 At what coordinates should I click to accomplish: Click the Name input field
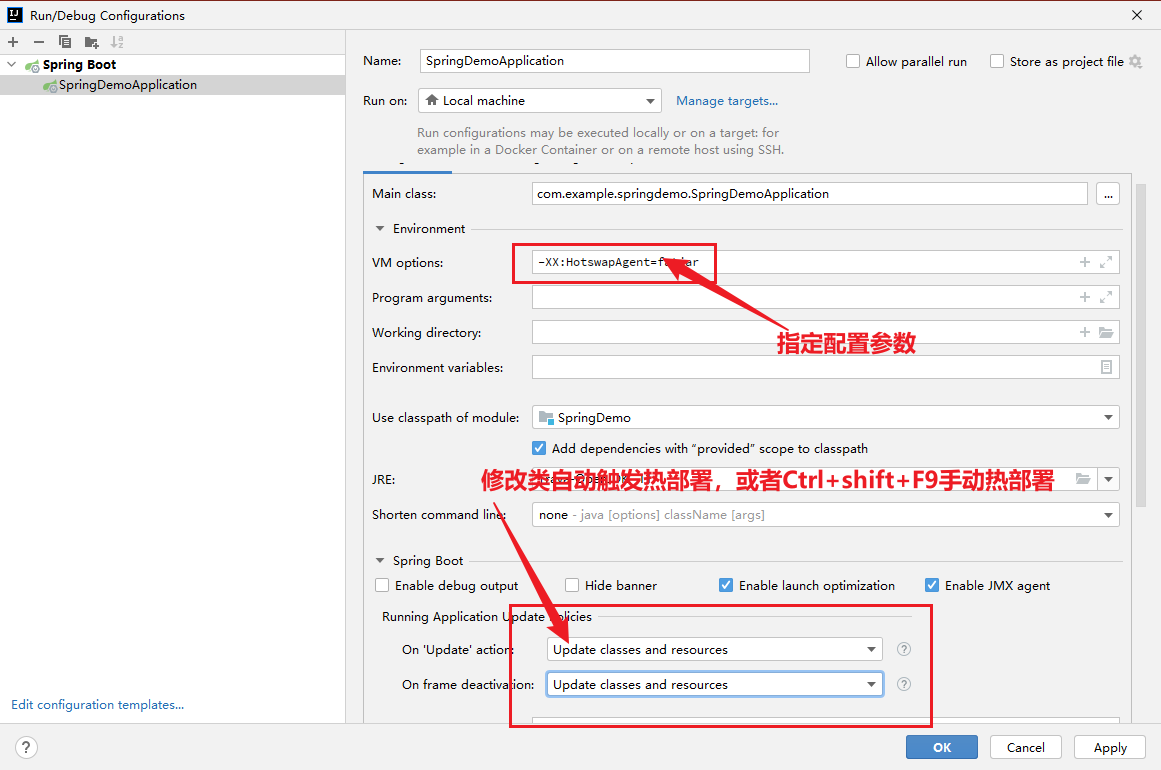pos(615,61)
